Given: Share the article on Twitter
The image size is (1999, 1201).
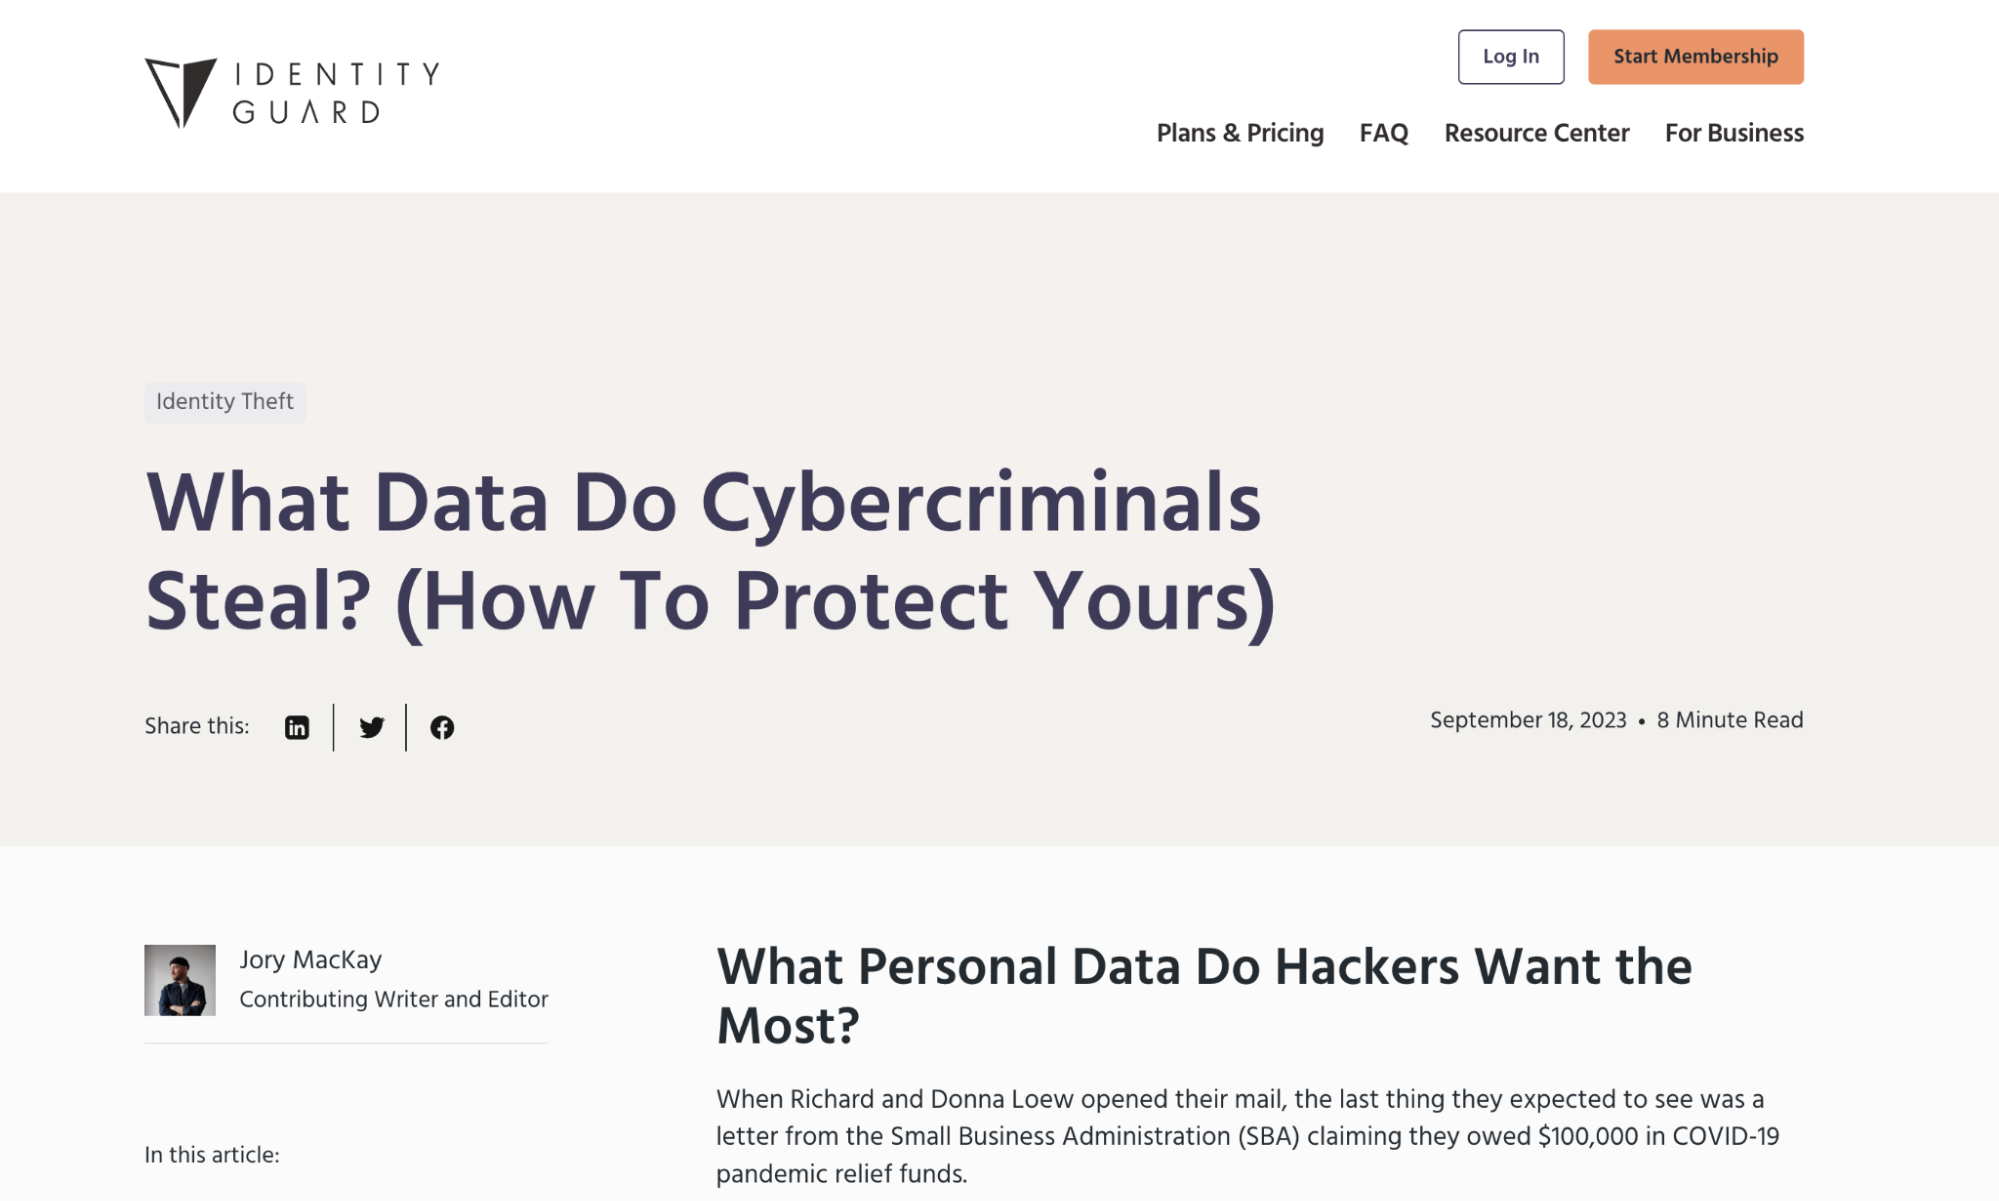Looking at the screenshot, I should [x=371, y=727].
